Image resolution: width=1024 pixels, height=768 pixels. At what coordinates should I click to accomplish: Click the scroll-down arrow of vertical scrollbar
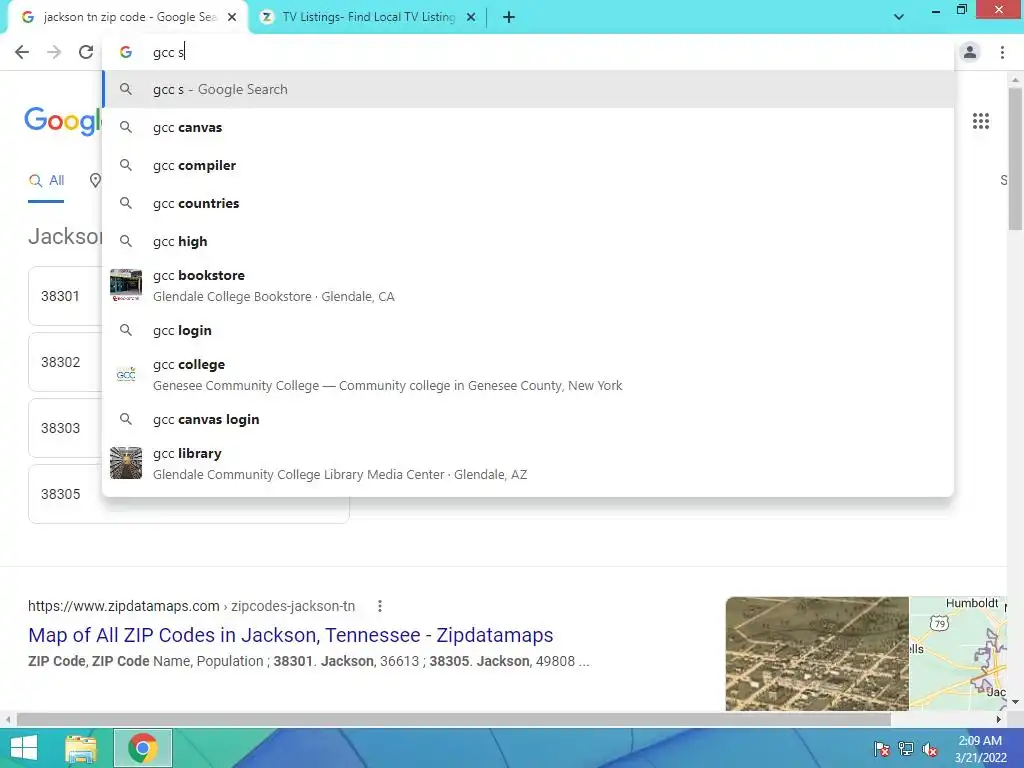click(1015, 702)
